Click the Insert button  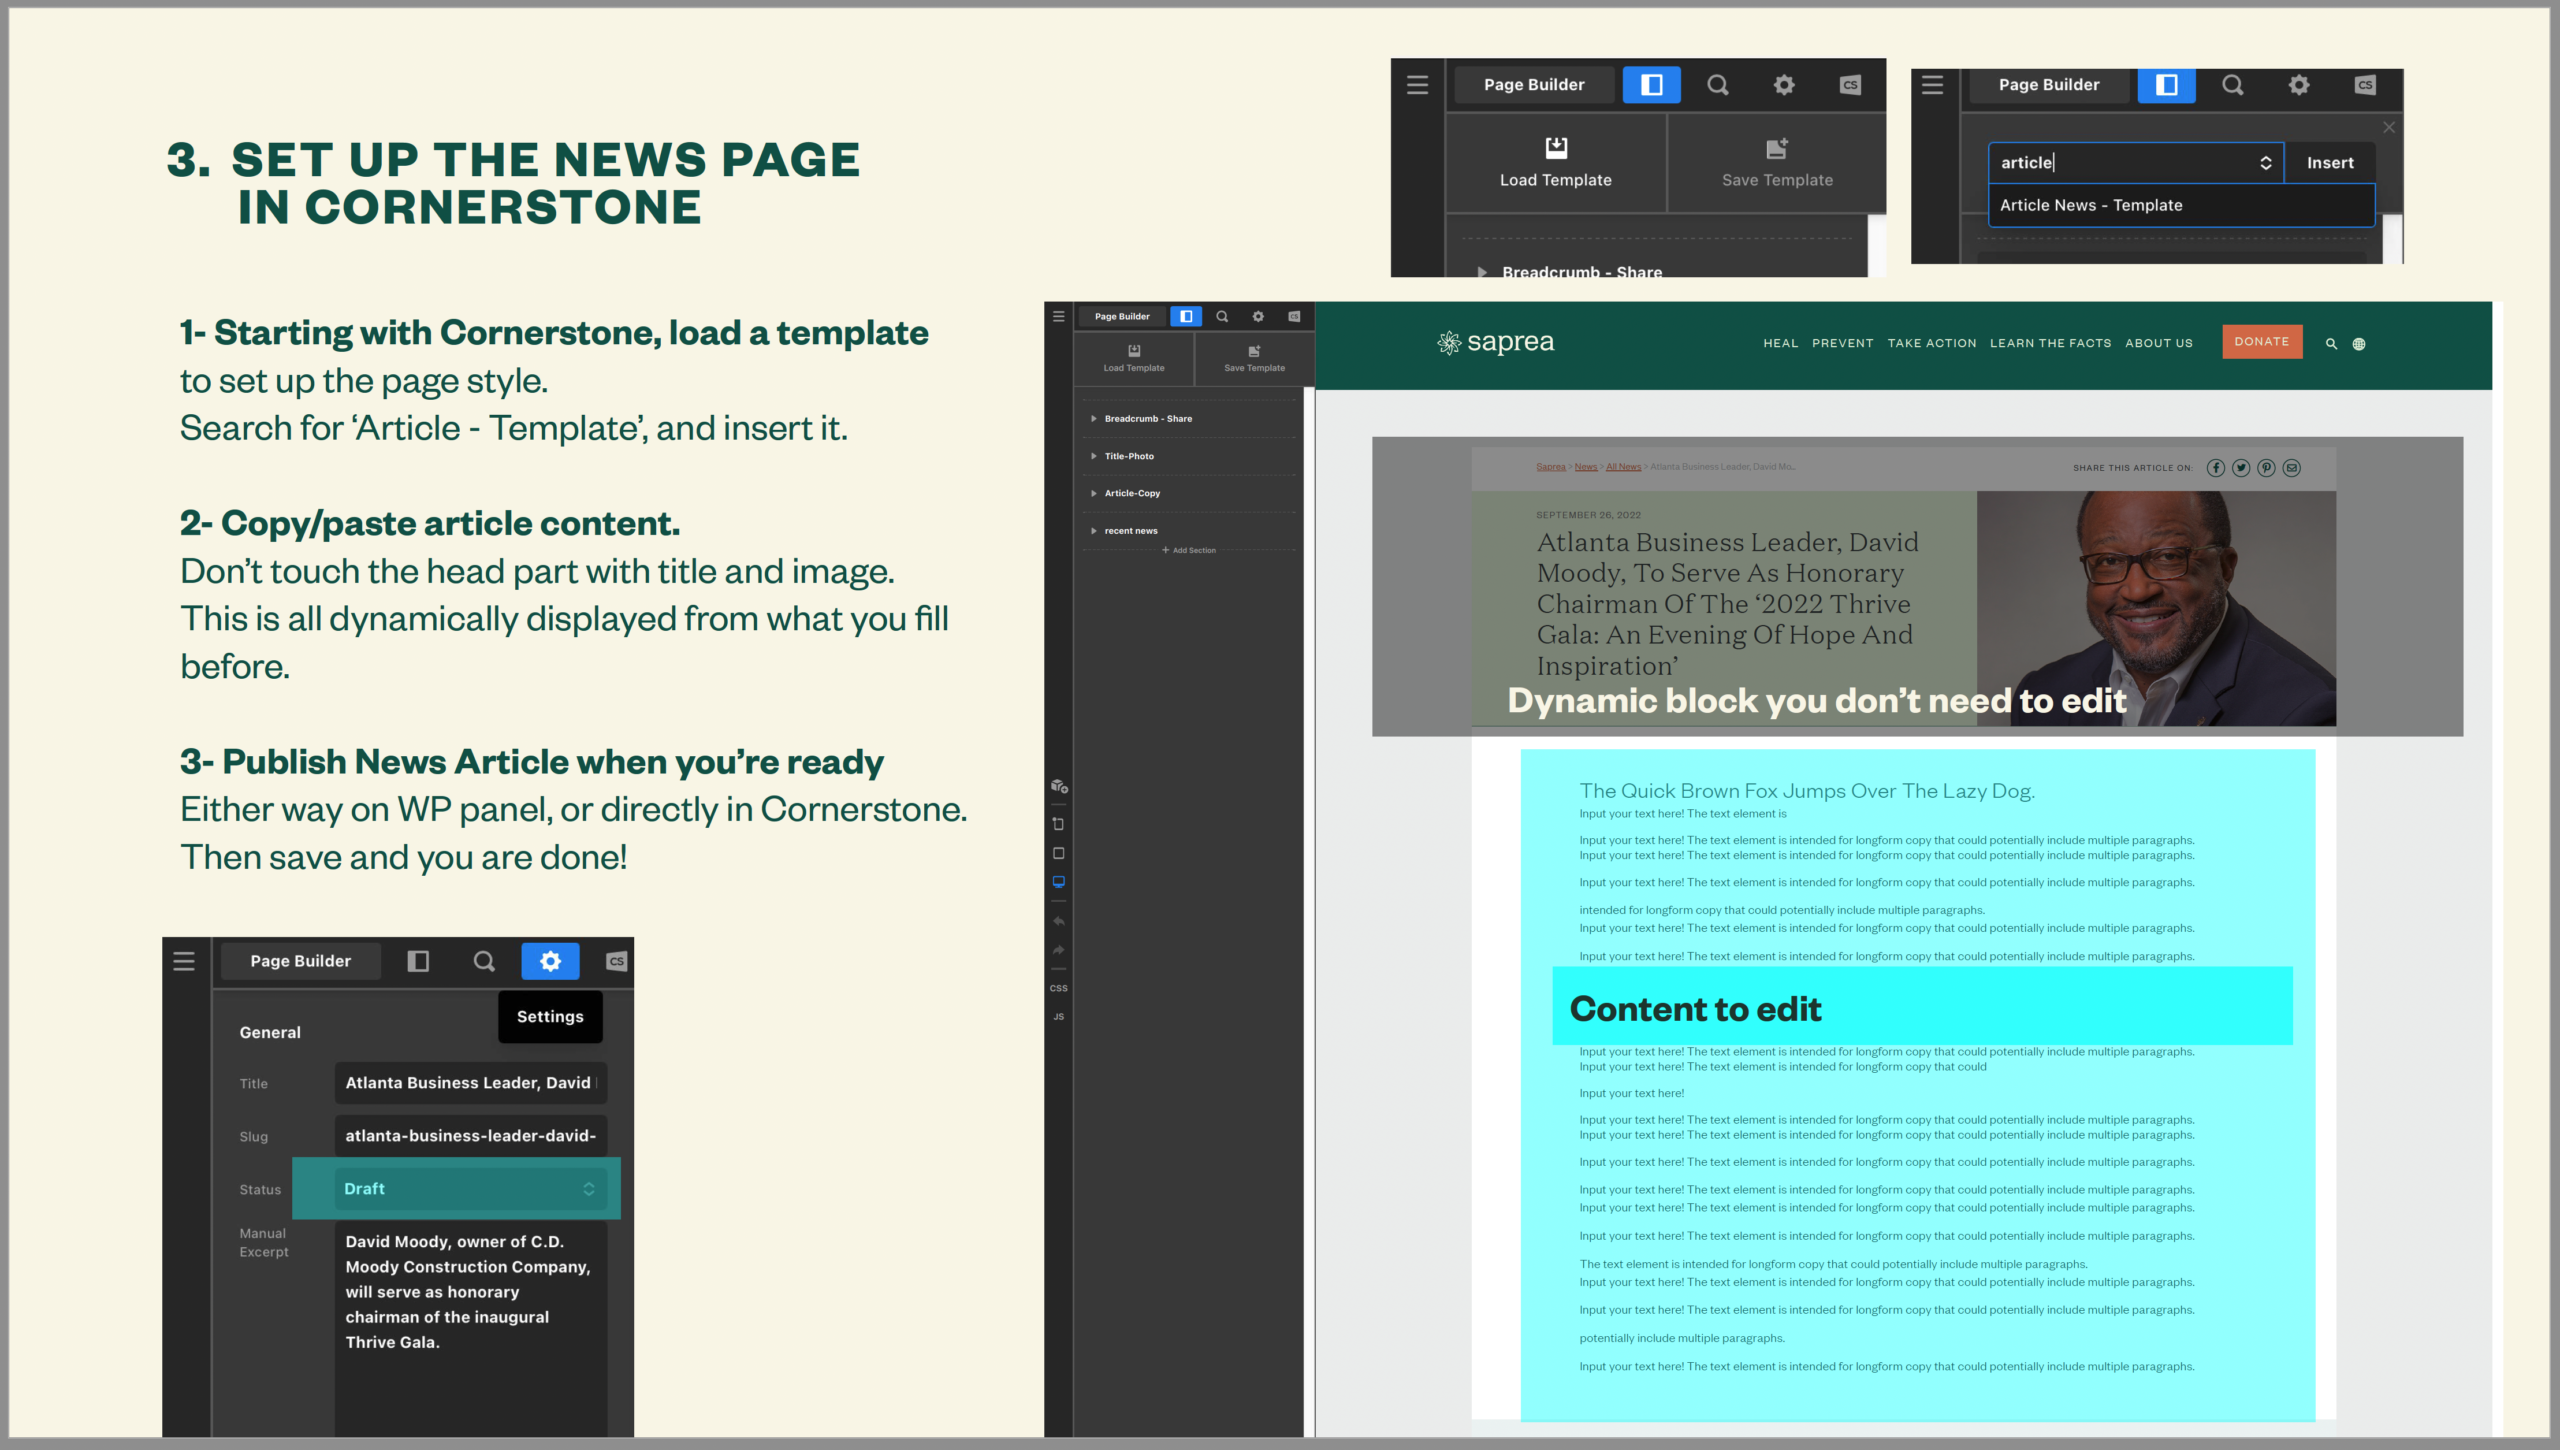point(2330,163)
